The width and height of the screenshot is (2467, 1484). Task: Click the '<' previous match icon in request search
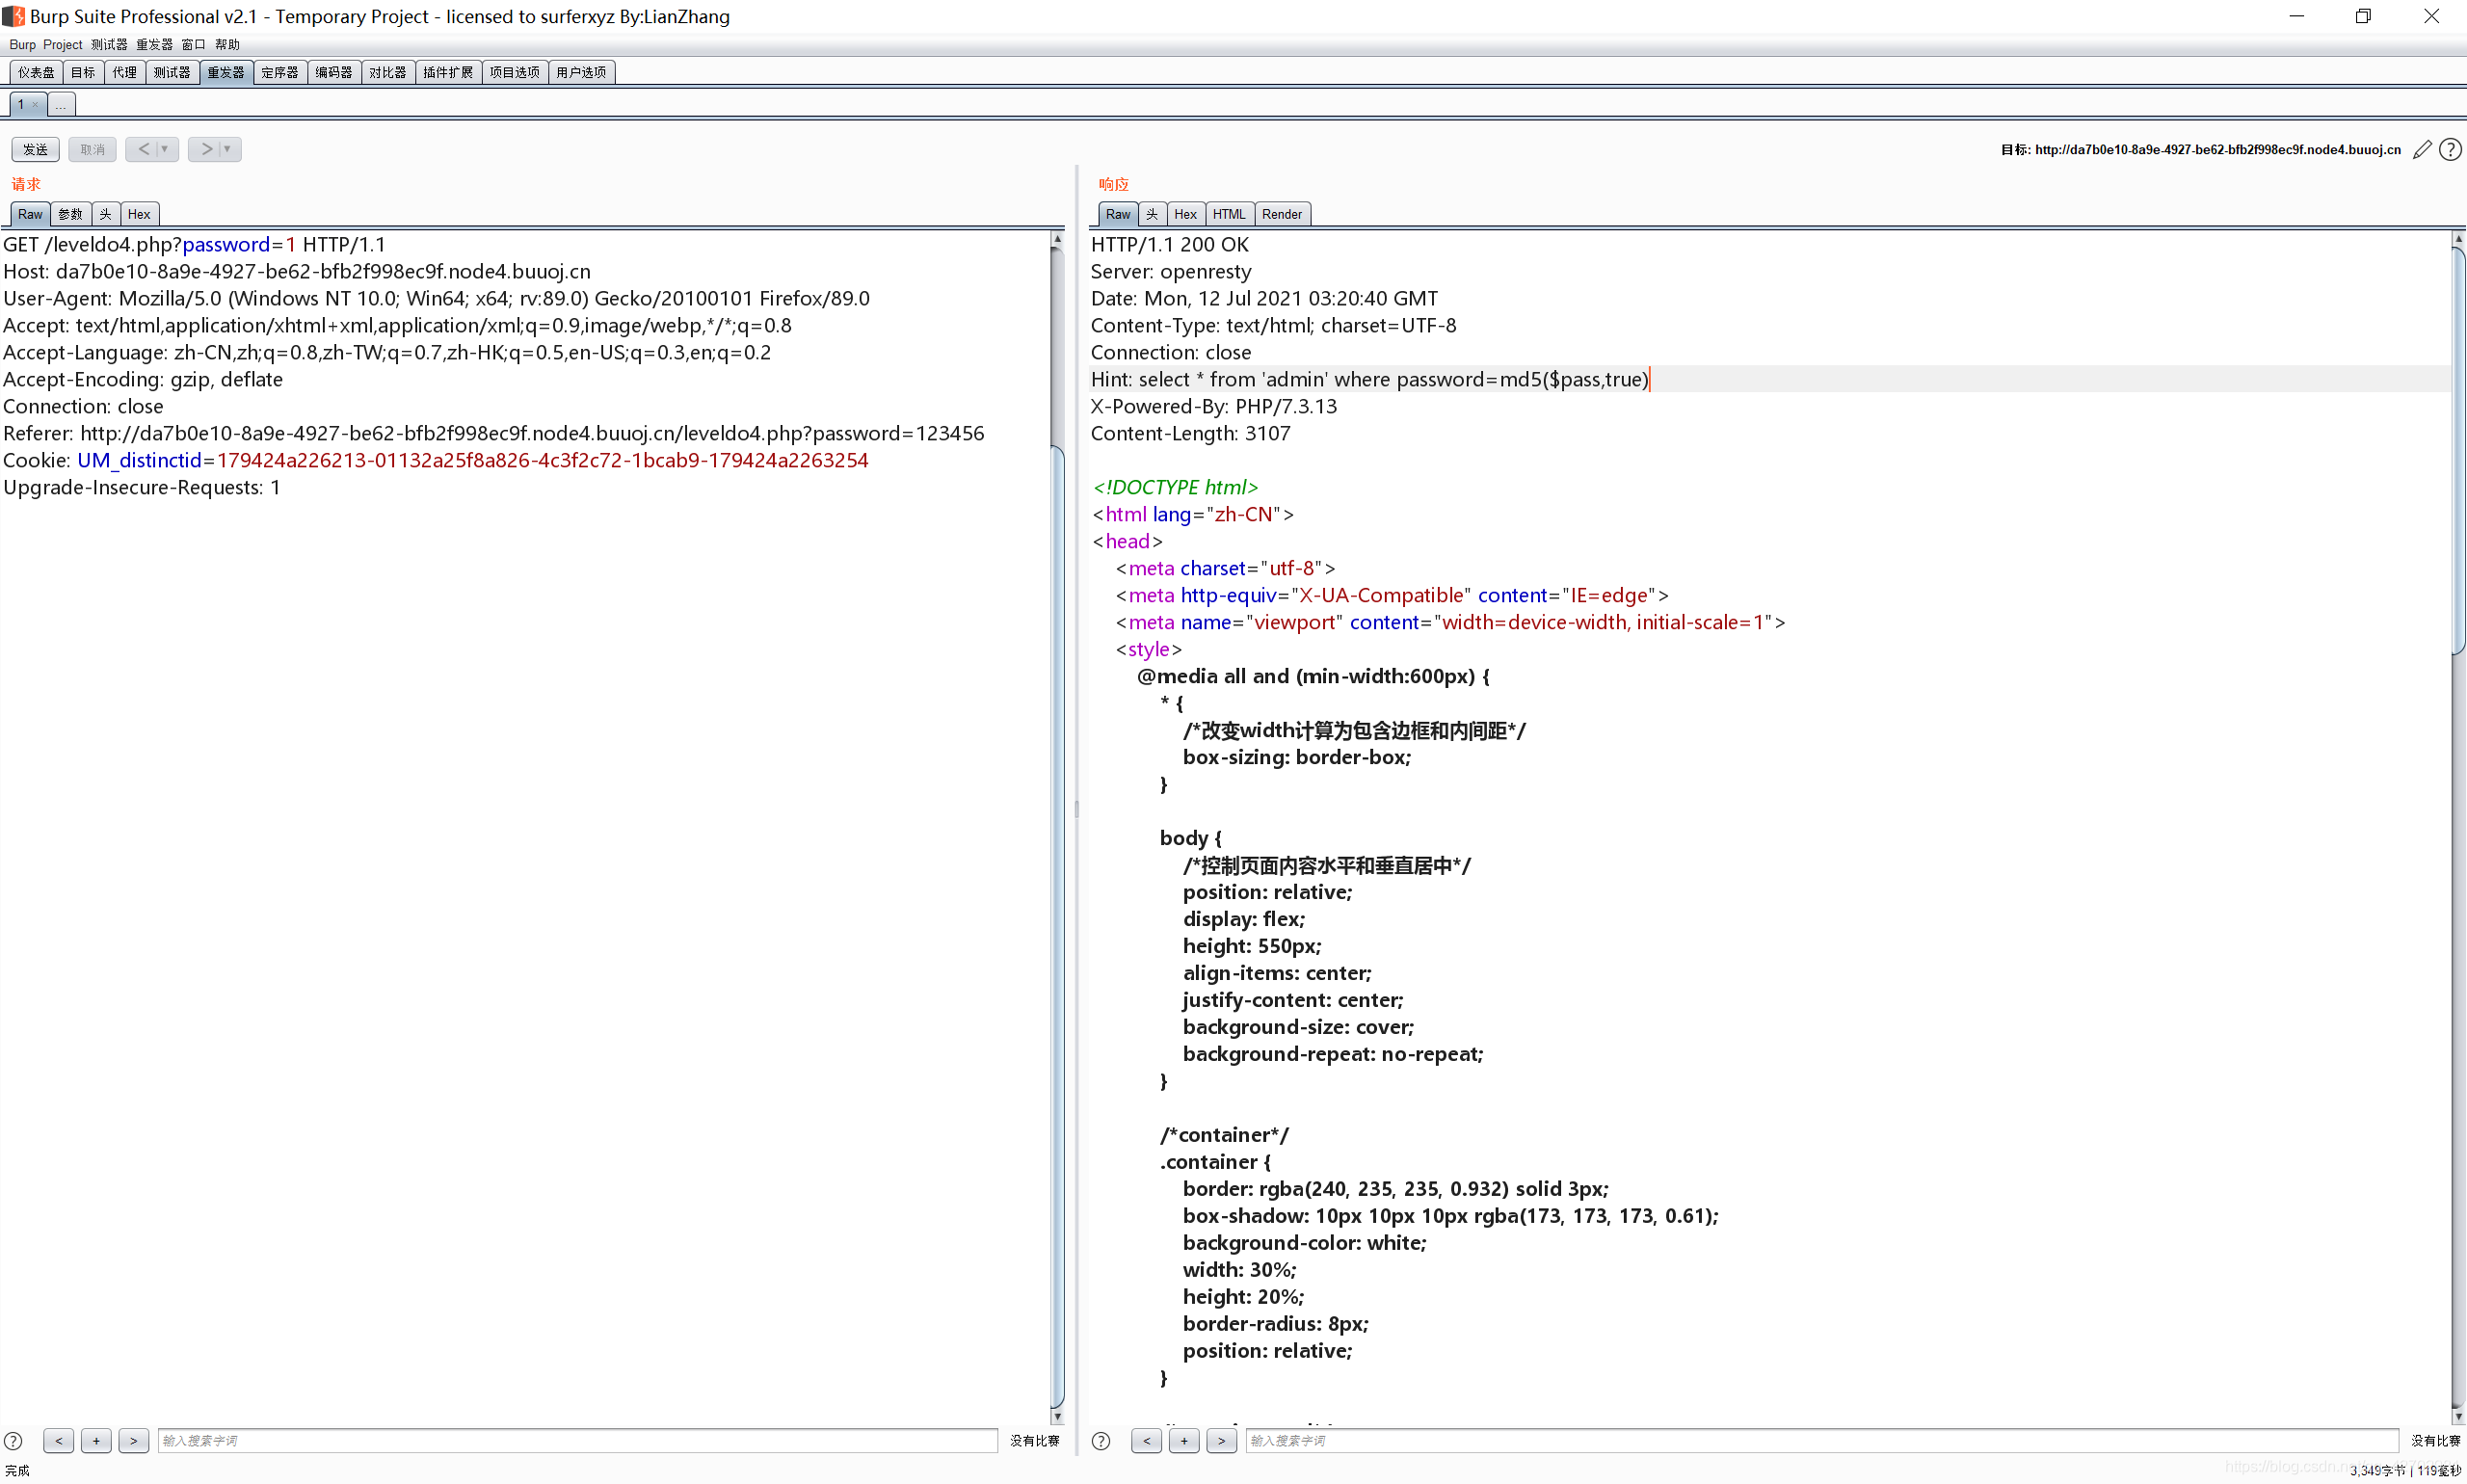pos(58,1440)
